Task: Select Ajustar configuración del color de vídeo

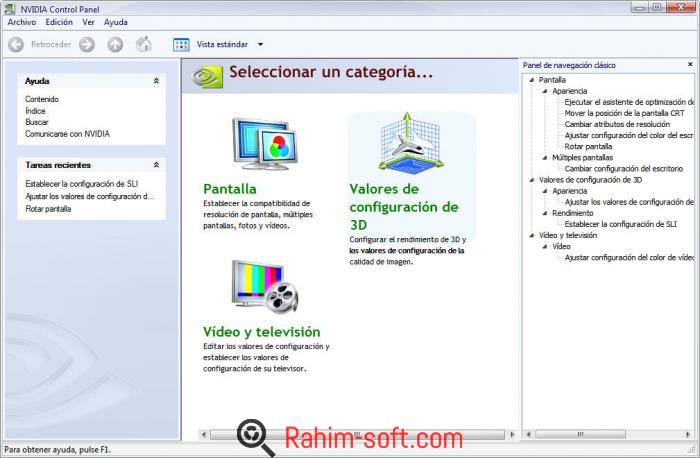Action: pyautogui.click(x=629, y=258)
